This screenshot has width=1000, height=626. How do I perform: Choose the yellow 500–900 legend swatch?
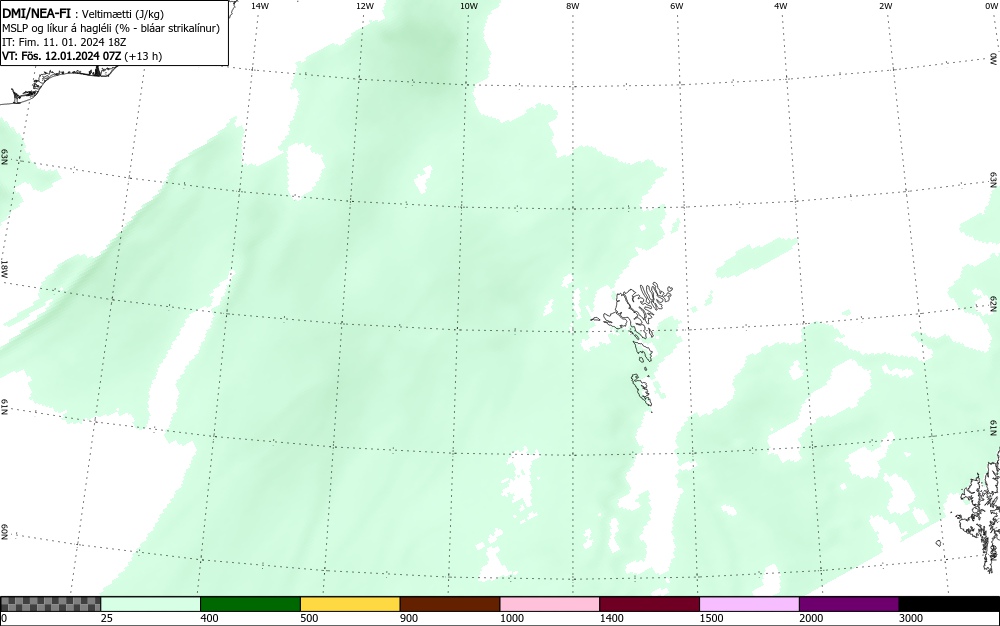[350, 604]
